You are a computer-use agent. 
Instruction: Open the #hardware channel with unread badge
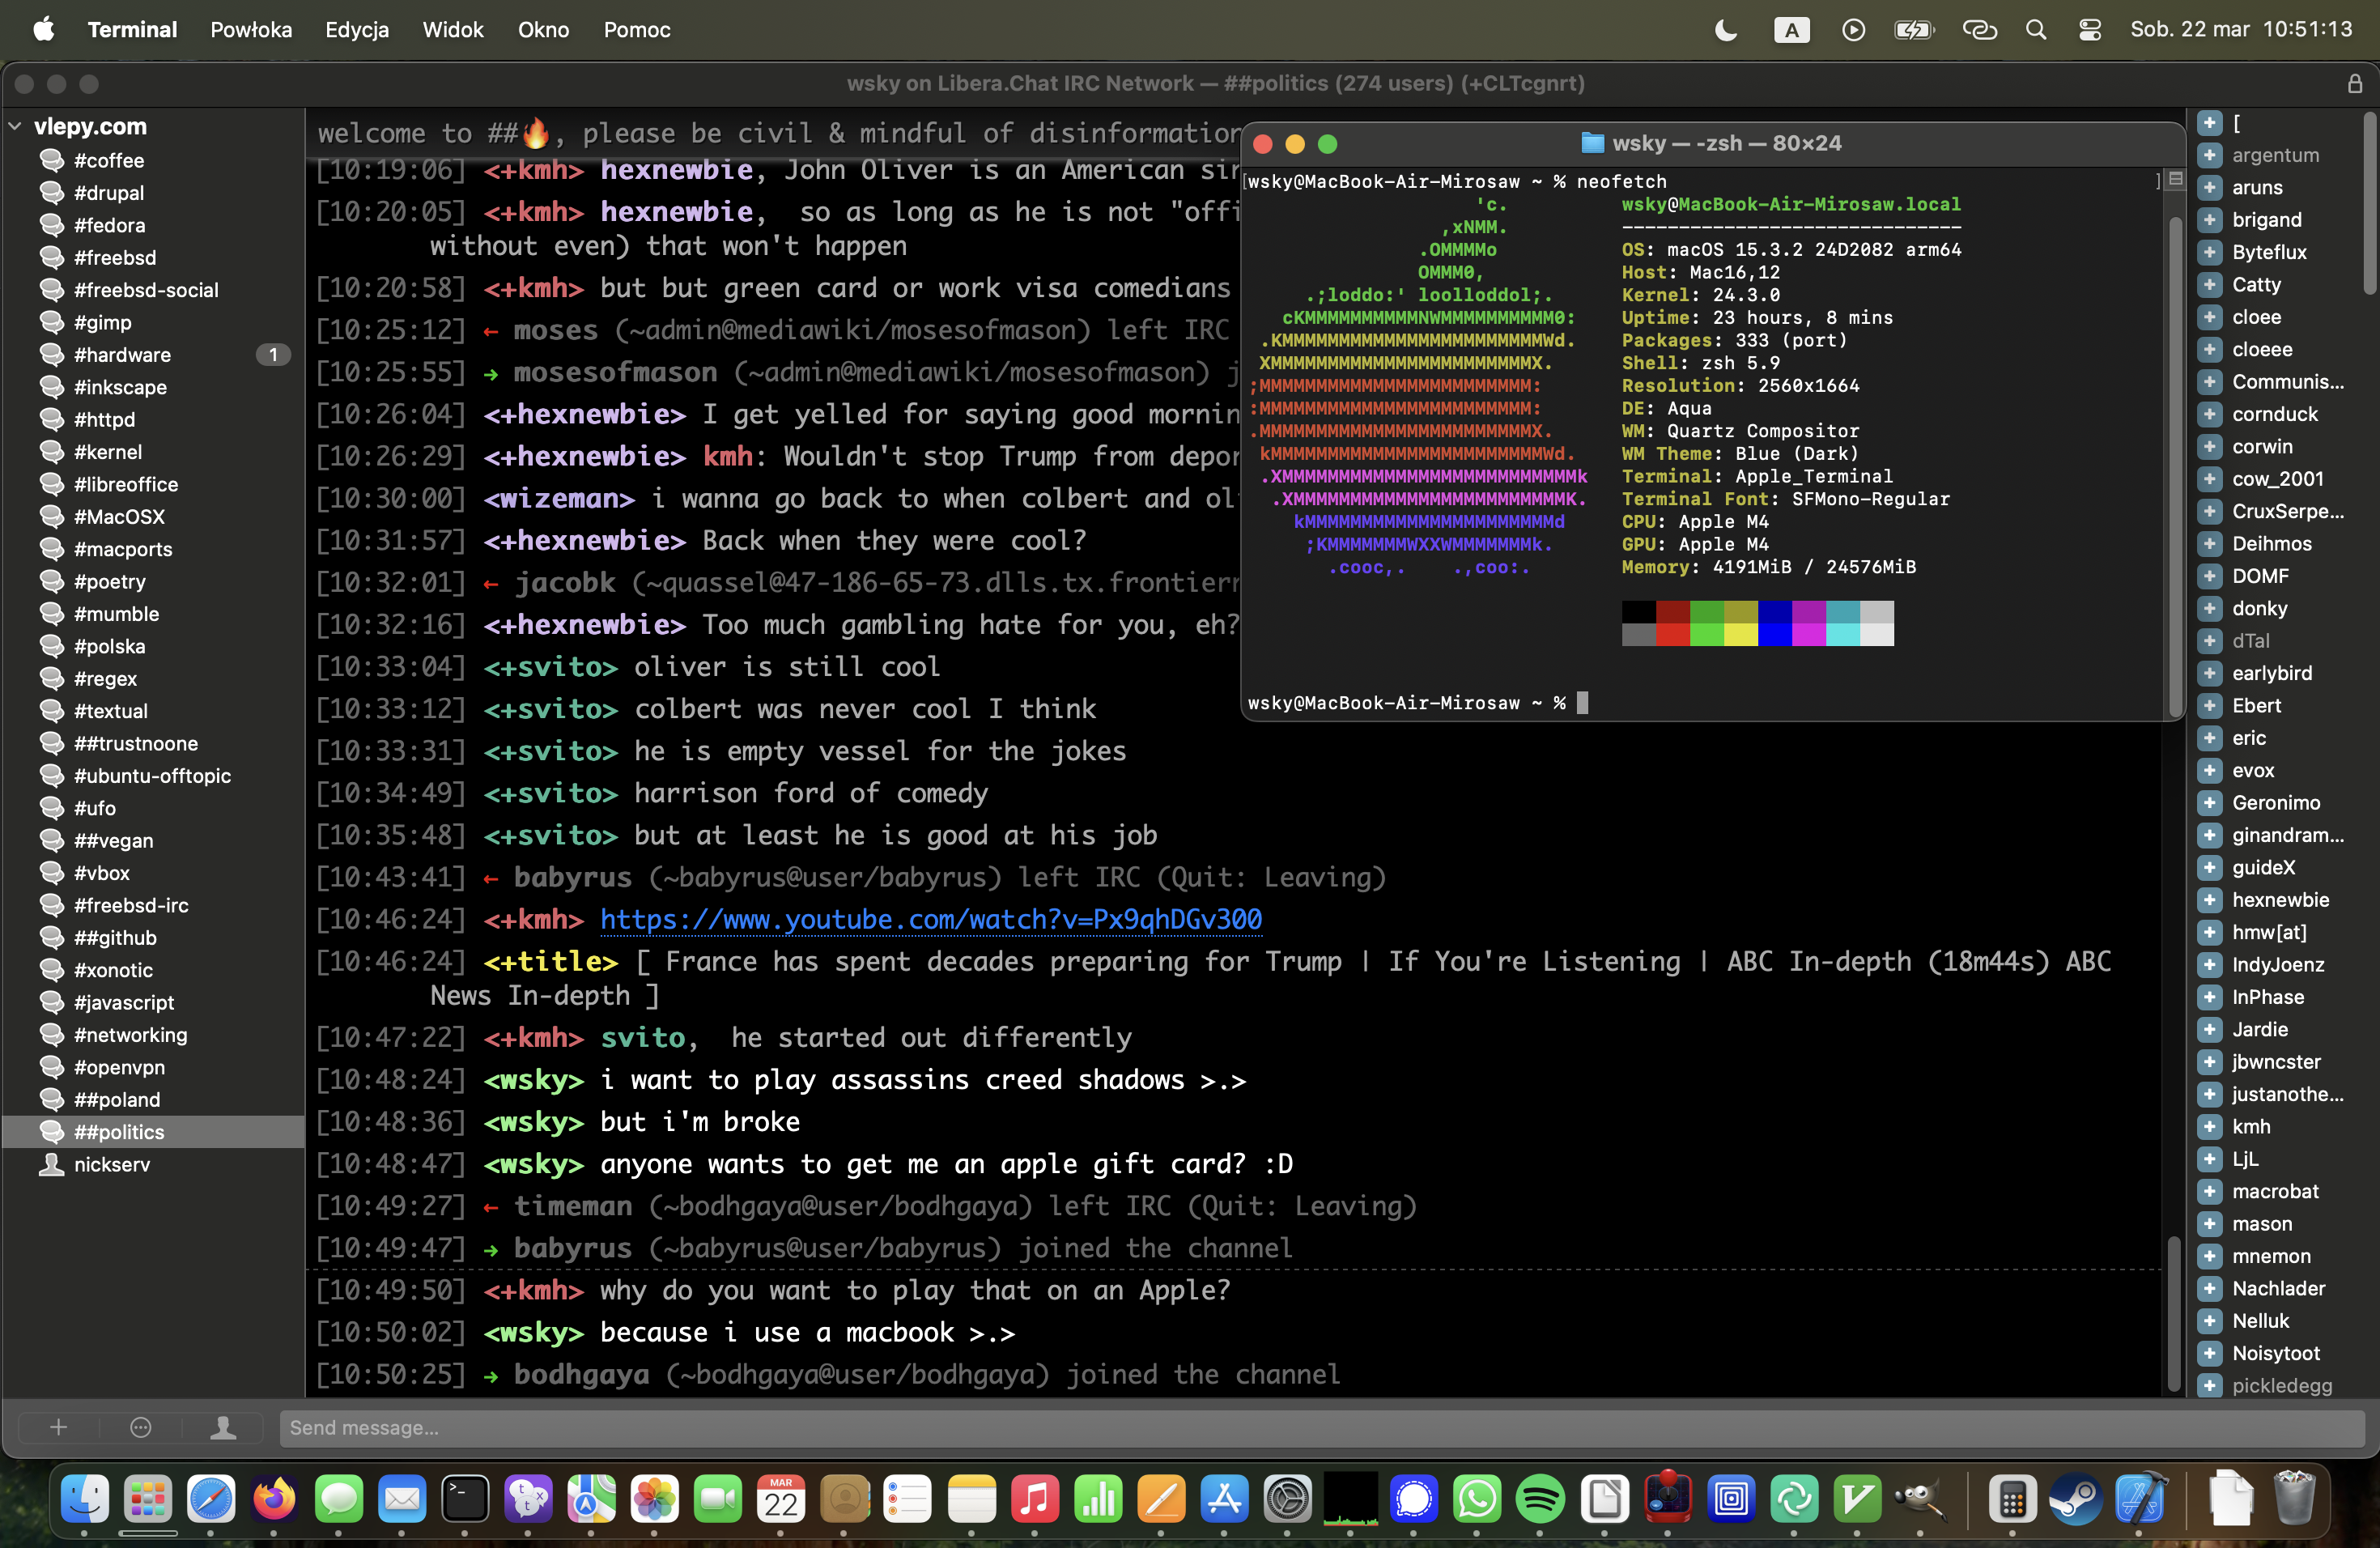coord(122,355)
